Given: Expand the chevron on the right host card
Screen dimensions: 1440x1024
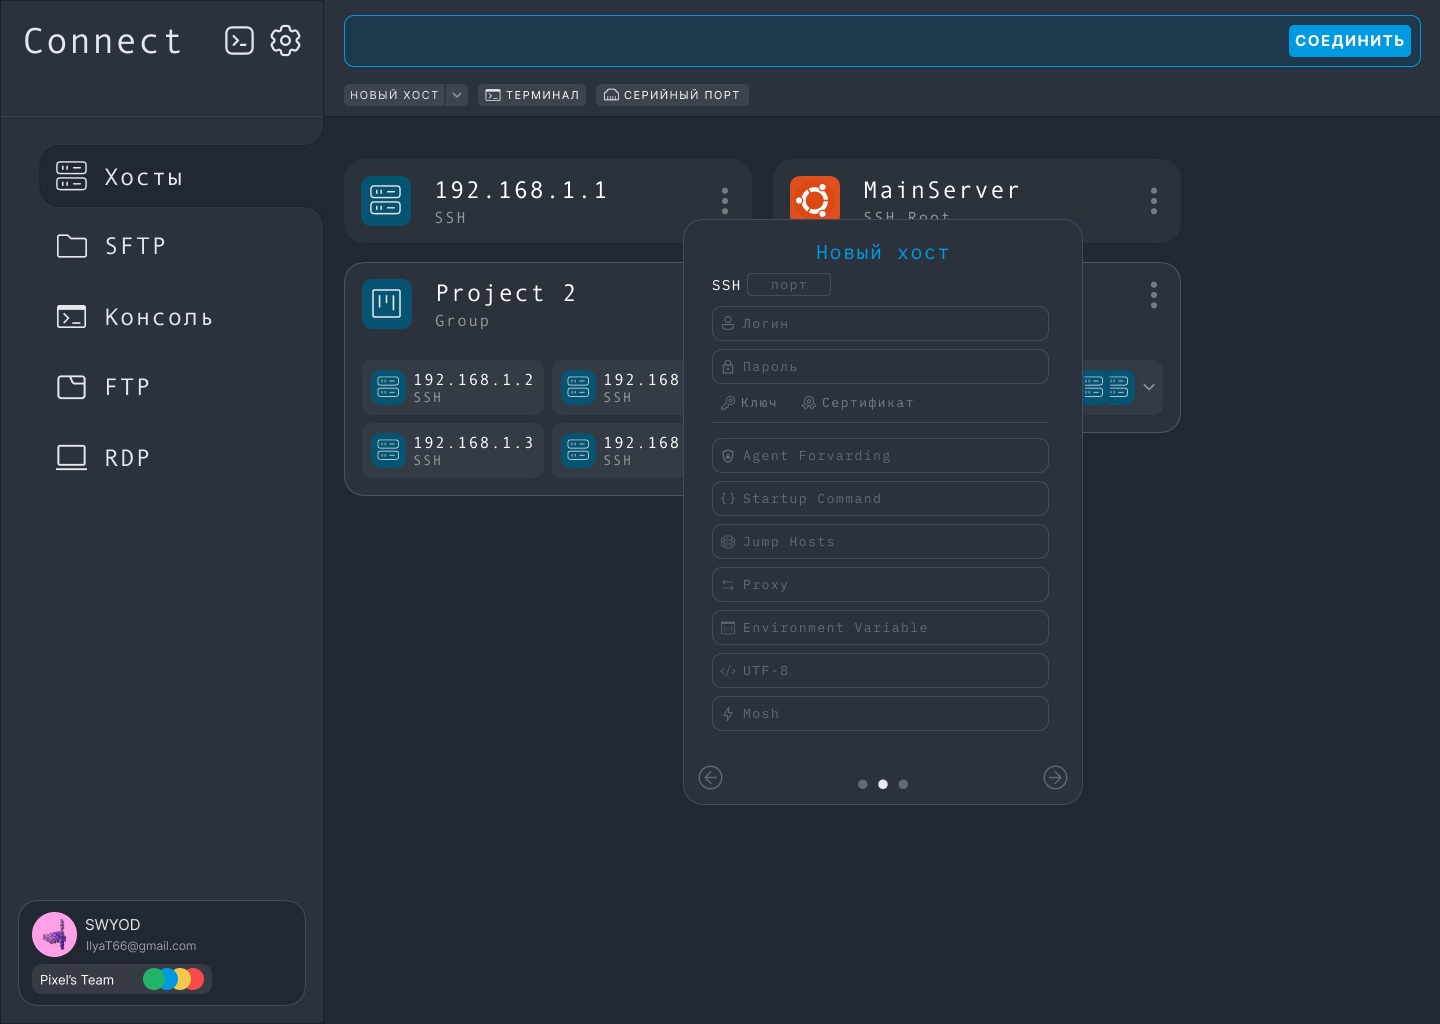Looking at the screenshot, I should click(1148, 387).
